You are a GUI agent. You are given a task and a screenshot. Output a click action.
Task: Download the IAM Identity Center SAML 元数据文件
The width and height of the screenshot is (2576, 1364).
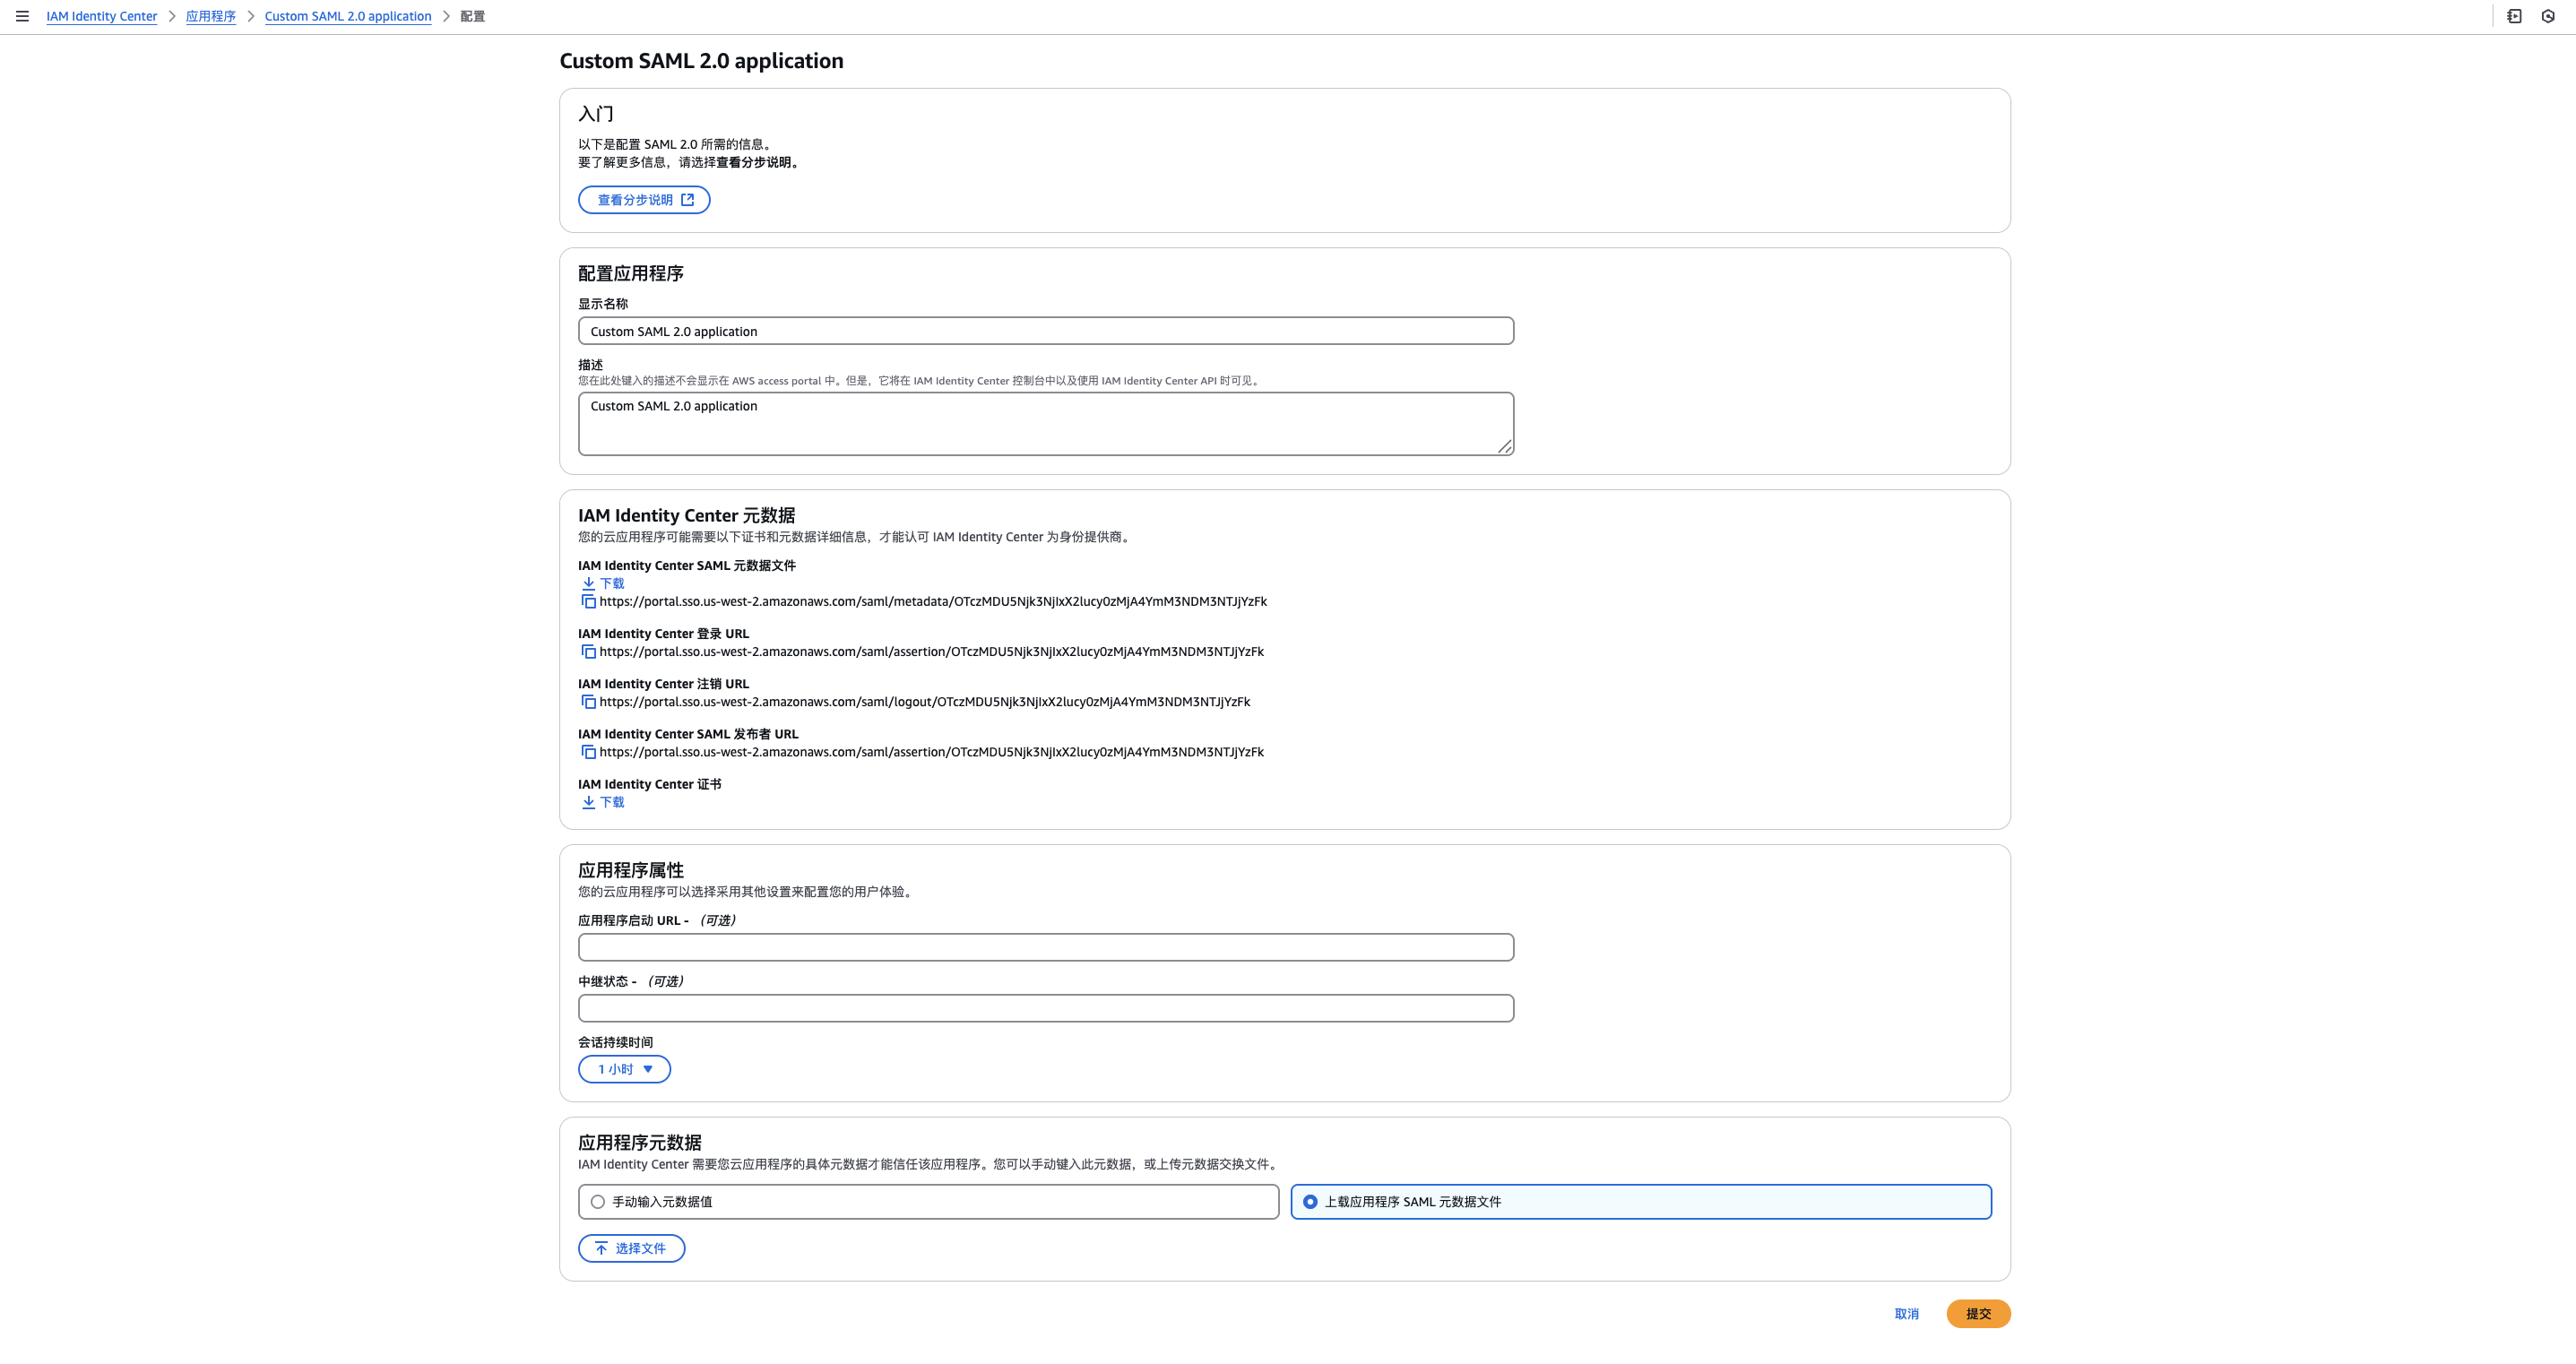(603, 583)
